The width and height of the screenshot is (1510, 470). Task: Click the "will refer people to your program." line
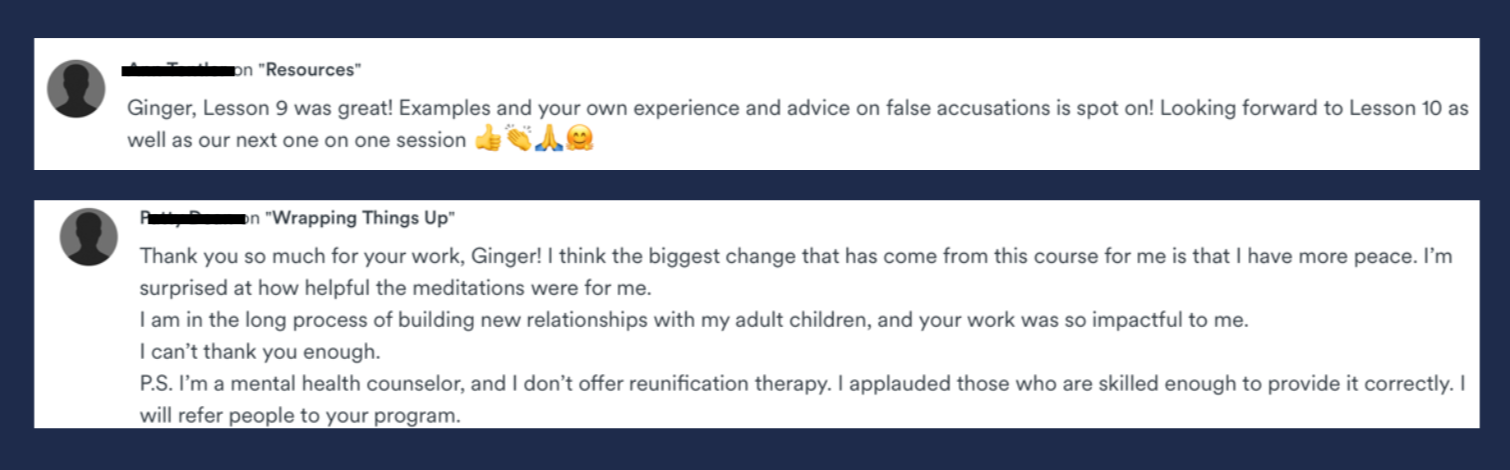tap(300, 414)
